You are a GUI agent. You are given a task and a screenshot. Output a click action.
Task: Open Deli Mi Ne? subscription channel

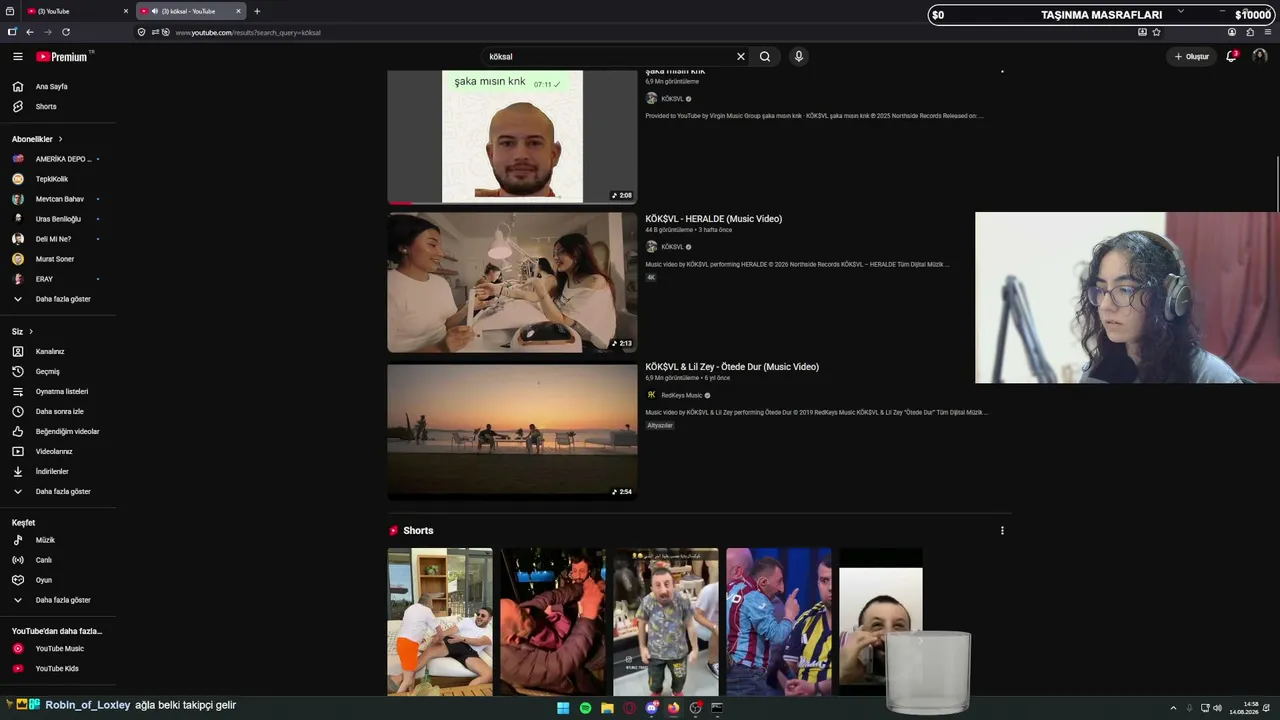pos(58,239)
